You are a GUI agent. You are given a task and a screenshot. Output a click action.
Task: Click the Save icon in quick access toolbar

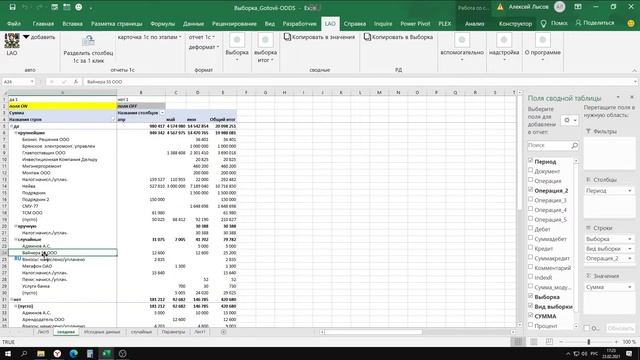click(x=13, y=7)
